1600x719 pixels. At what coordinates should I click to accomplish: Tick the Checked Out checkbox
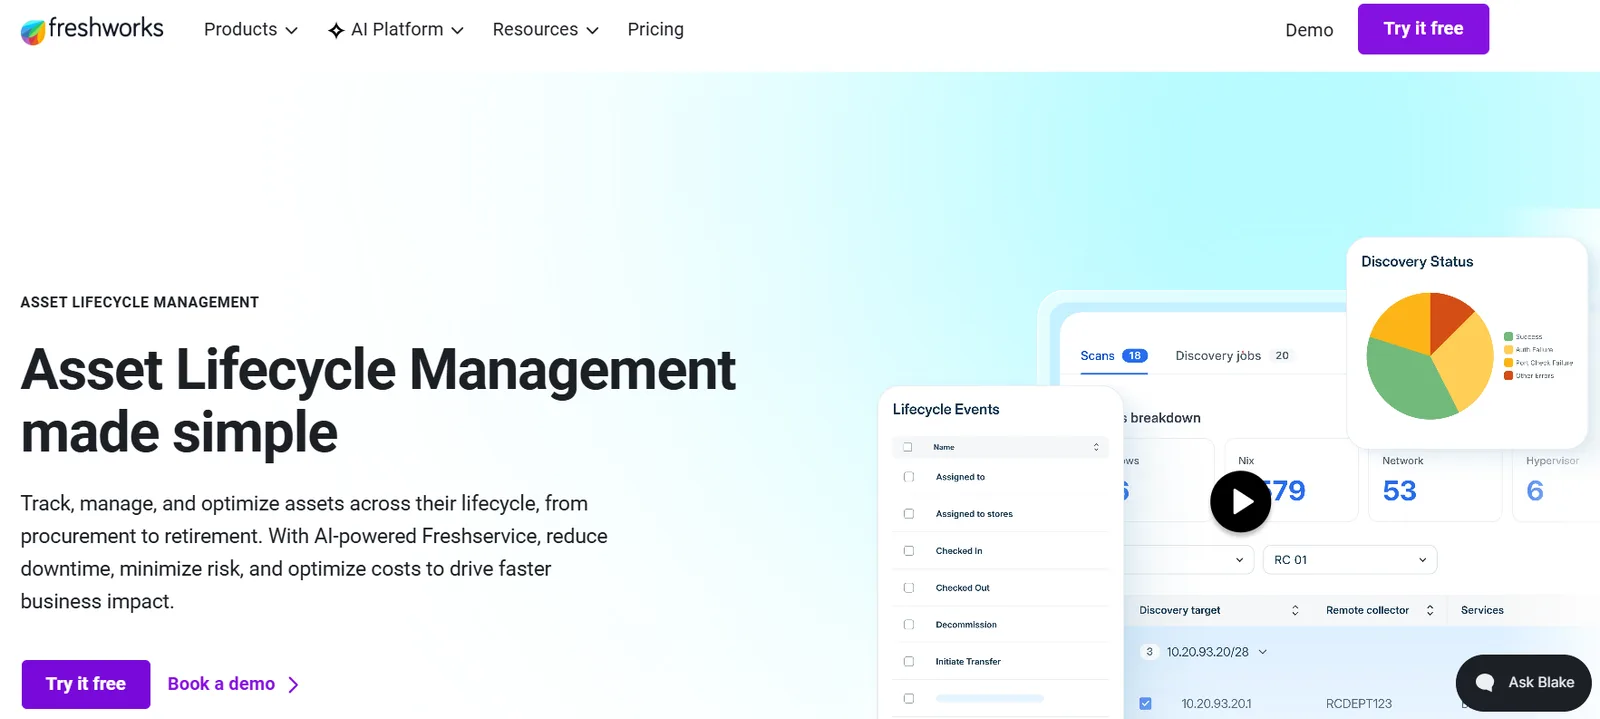(x=909, y=588)
